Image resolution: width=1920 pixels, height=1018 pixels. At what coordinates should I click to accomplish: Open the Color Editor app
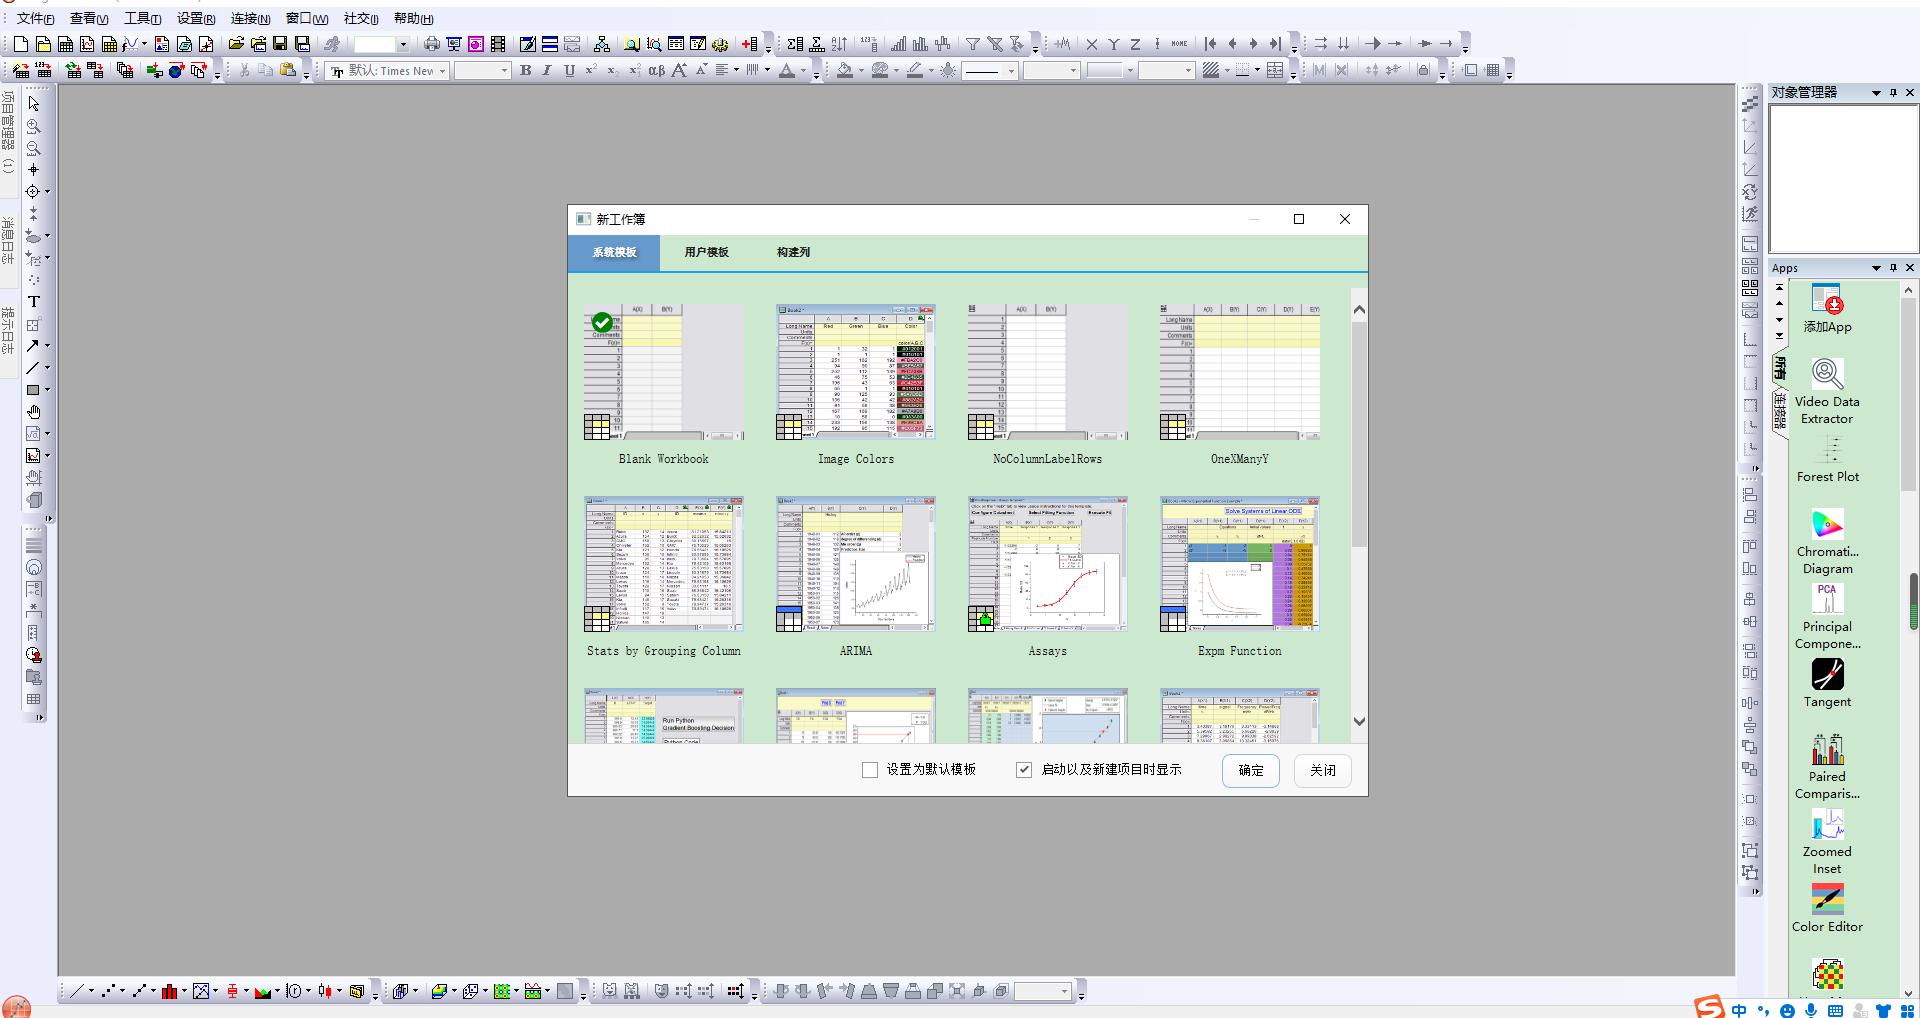[x=1827, y=900]
